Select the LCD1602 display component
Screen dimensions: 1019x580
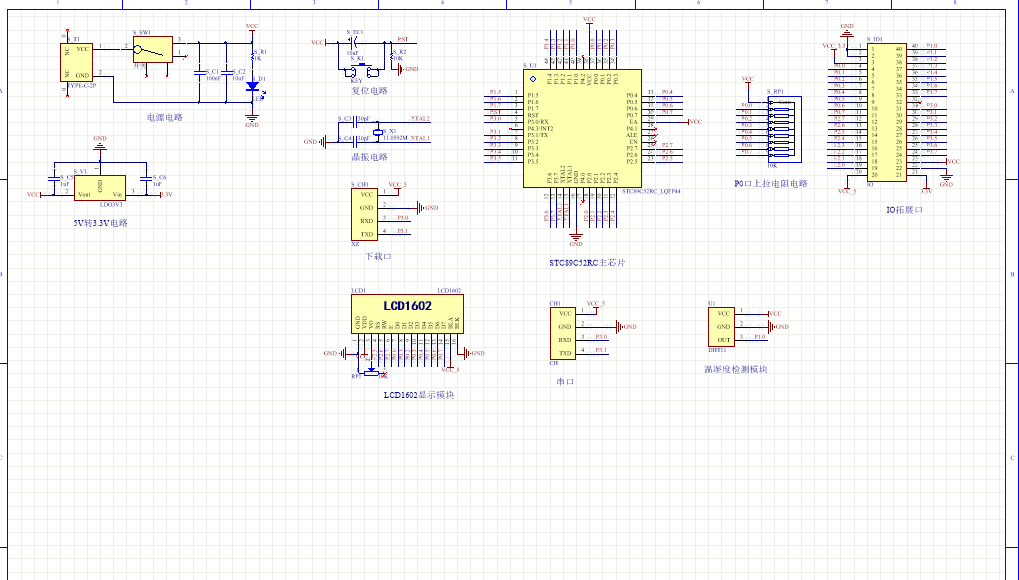407,314
